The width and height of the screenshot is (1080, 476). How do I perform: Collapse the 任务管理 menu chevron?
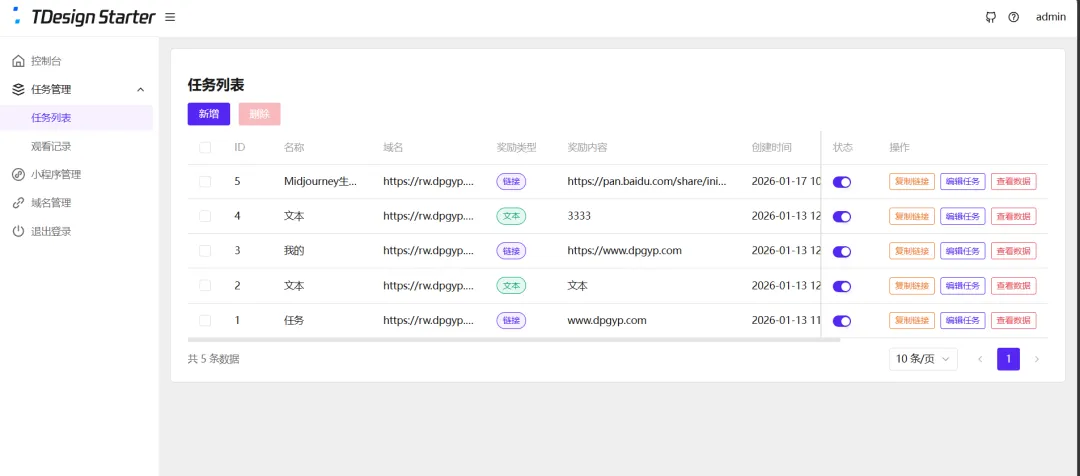click(x=141, y=90)
